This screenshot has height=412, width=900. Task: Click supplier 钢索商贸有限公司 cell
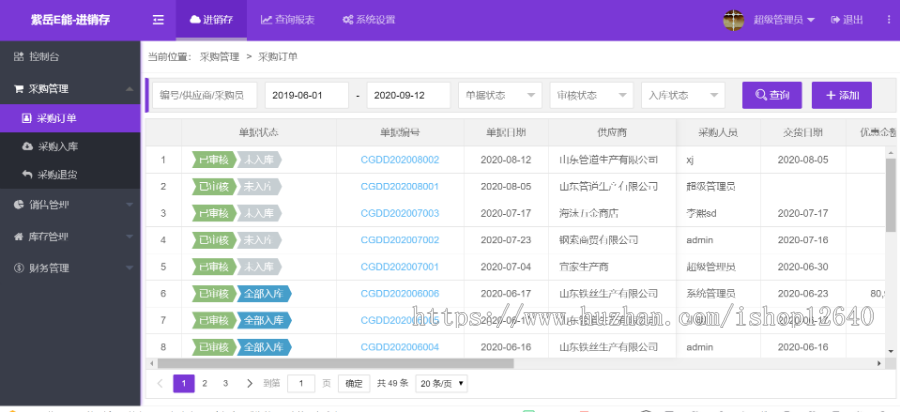coord(612,240)
